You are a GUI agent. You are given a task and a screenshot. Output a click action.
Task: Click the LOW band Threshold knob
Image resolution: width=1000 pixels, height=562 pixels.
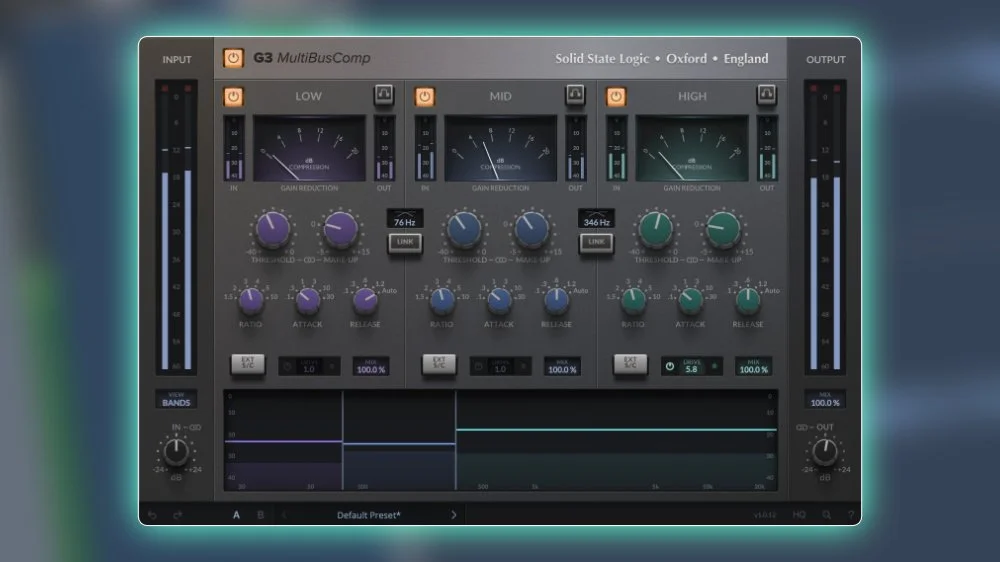click(x=273, y=229)
